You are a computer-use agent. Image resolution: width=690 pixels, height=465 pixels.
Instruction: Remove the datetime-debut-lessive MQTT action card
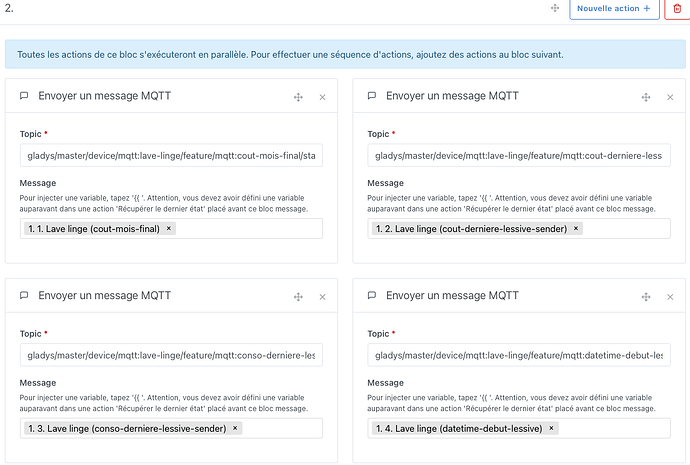[x=670, y=297]
